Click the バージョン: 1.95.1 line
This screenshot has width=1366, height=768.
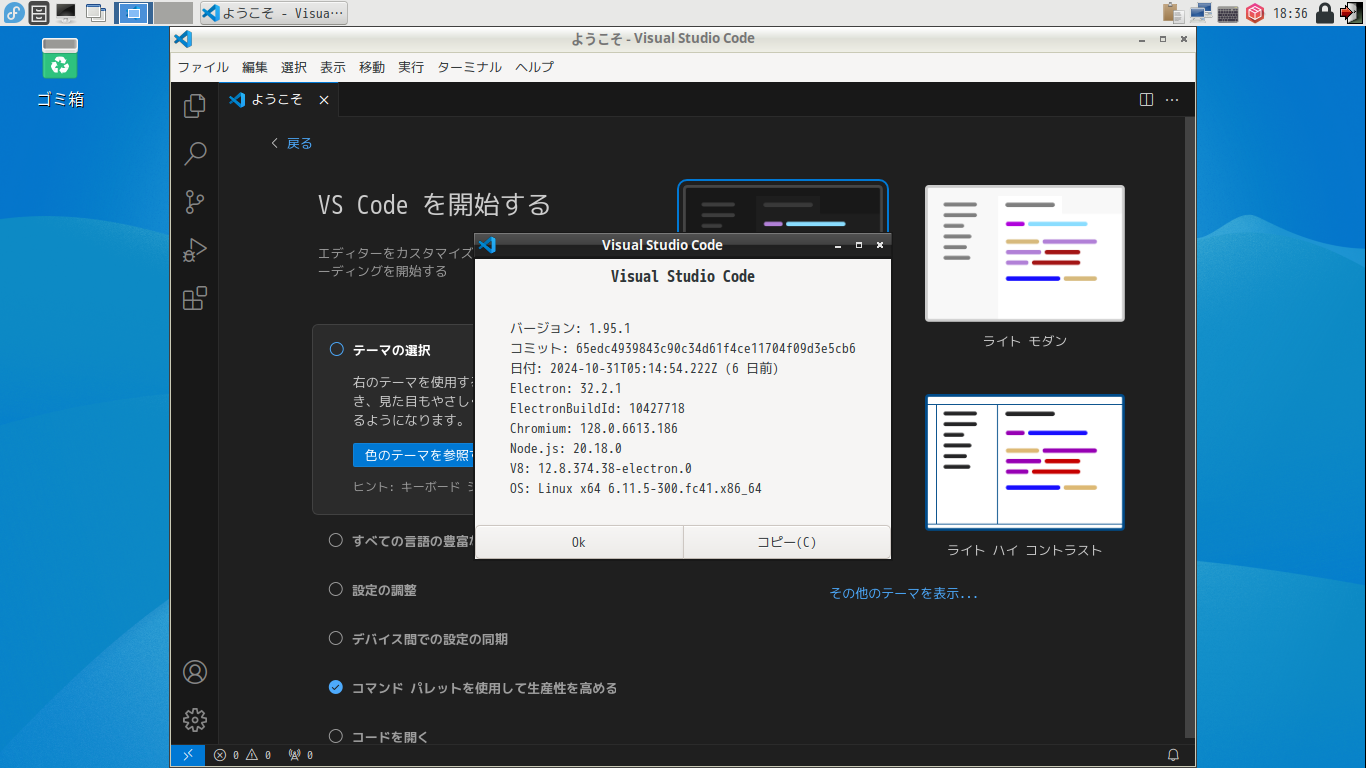tap(570, 328)
